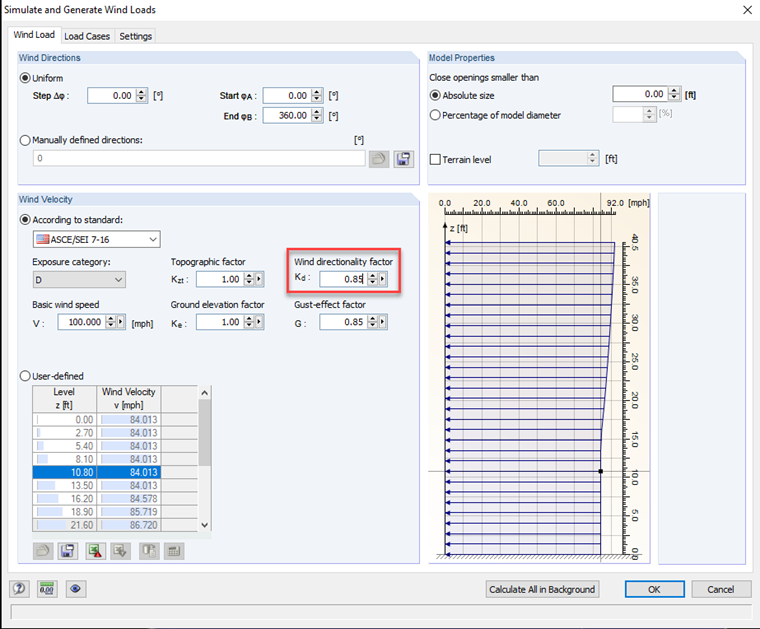This screenshot has width=760, height=629.
Task: Enable the Terrain level checkbox
Action: tap(435, 159)
